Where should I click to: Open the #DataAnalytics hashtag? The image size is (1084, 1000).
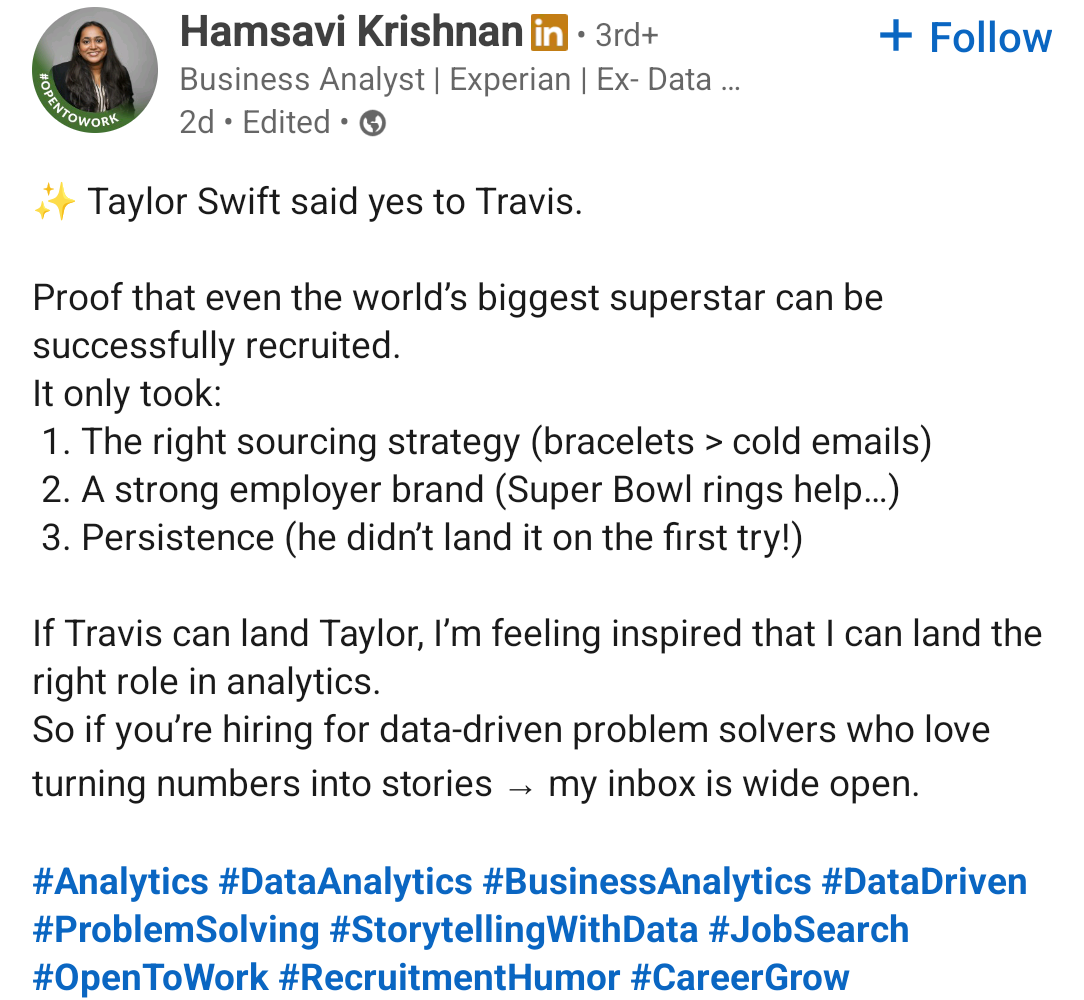coord(345,882)
